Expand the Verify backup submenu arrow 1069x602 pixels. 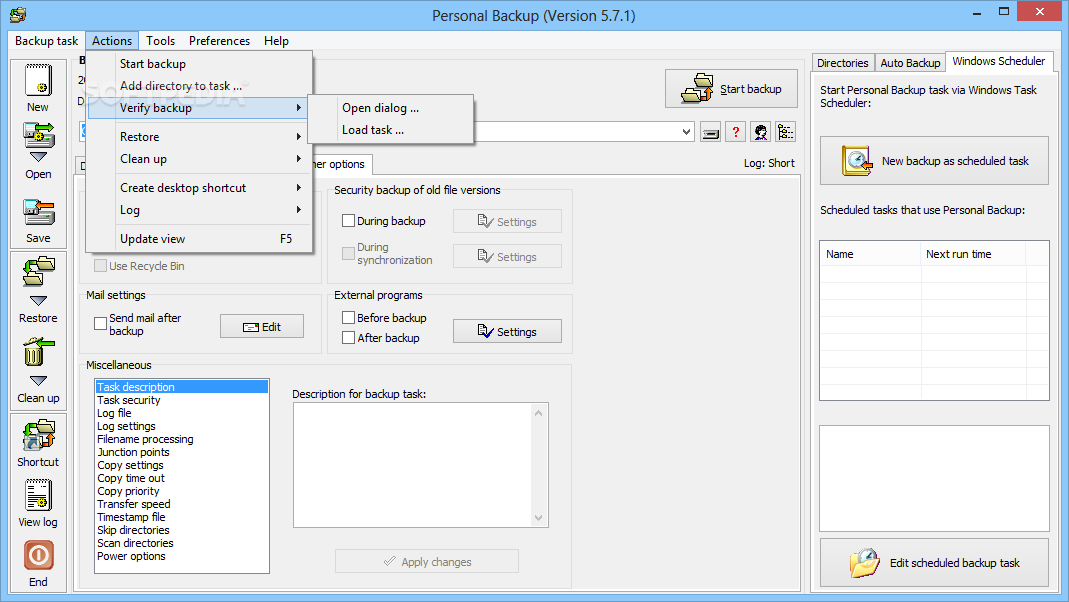point(299,108)
